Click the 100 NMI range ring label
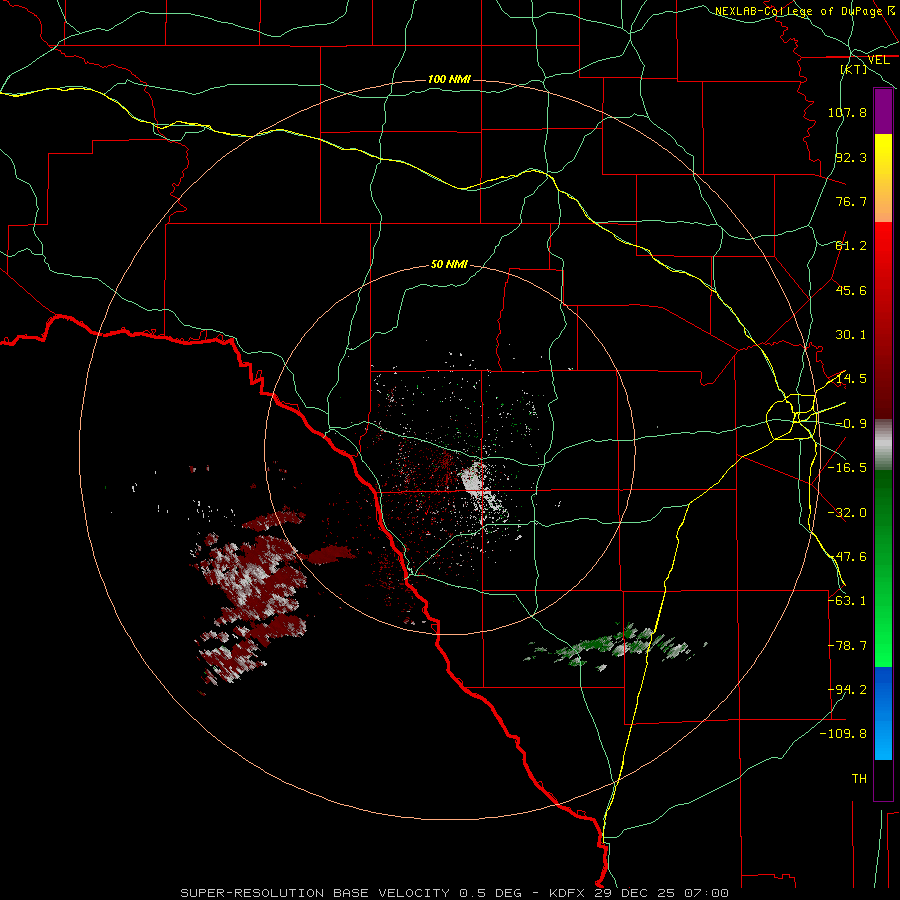Image resolution: width=900 pixels, height=900 pixels. 449,79
